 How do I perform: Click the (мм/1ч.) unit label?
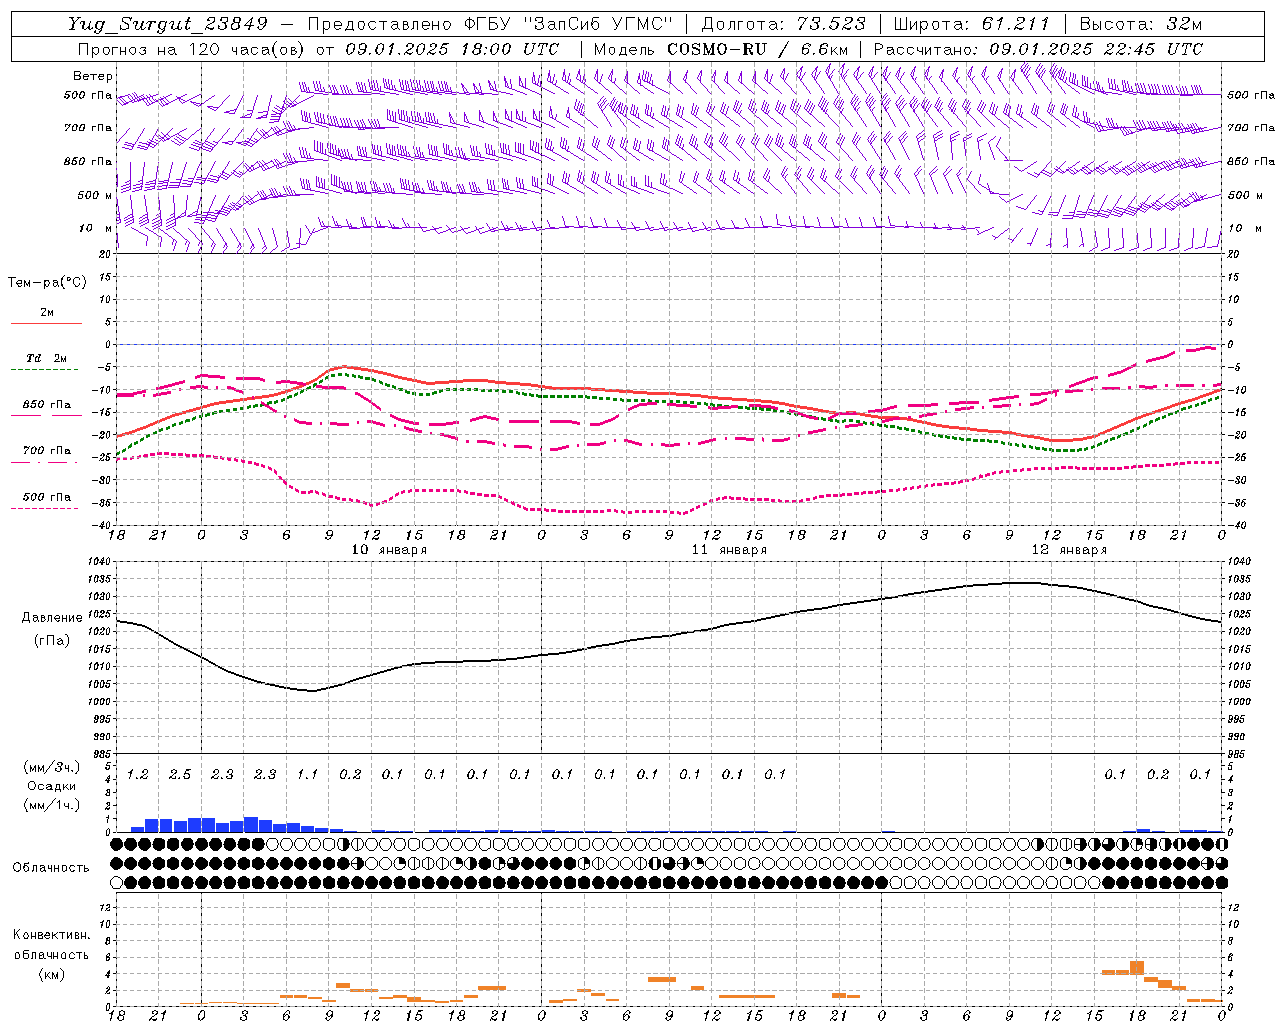point(52,805)
